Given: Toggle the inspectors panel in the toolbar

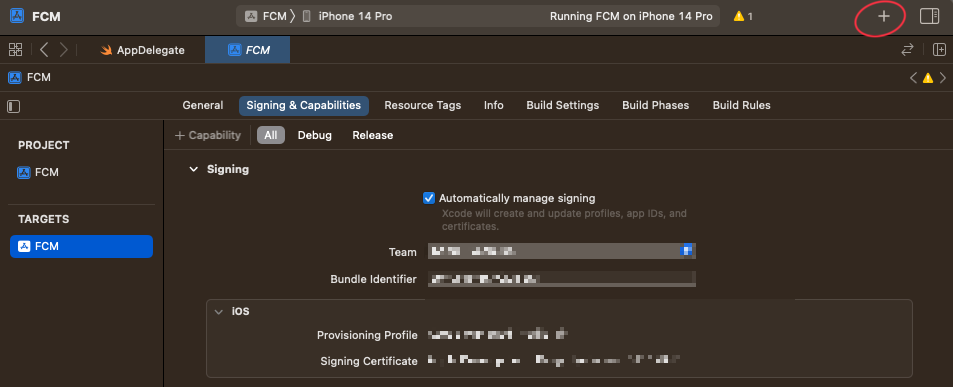Looking at the screenshot, I should tap(929, 16).
